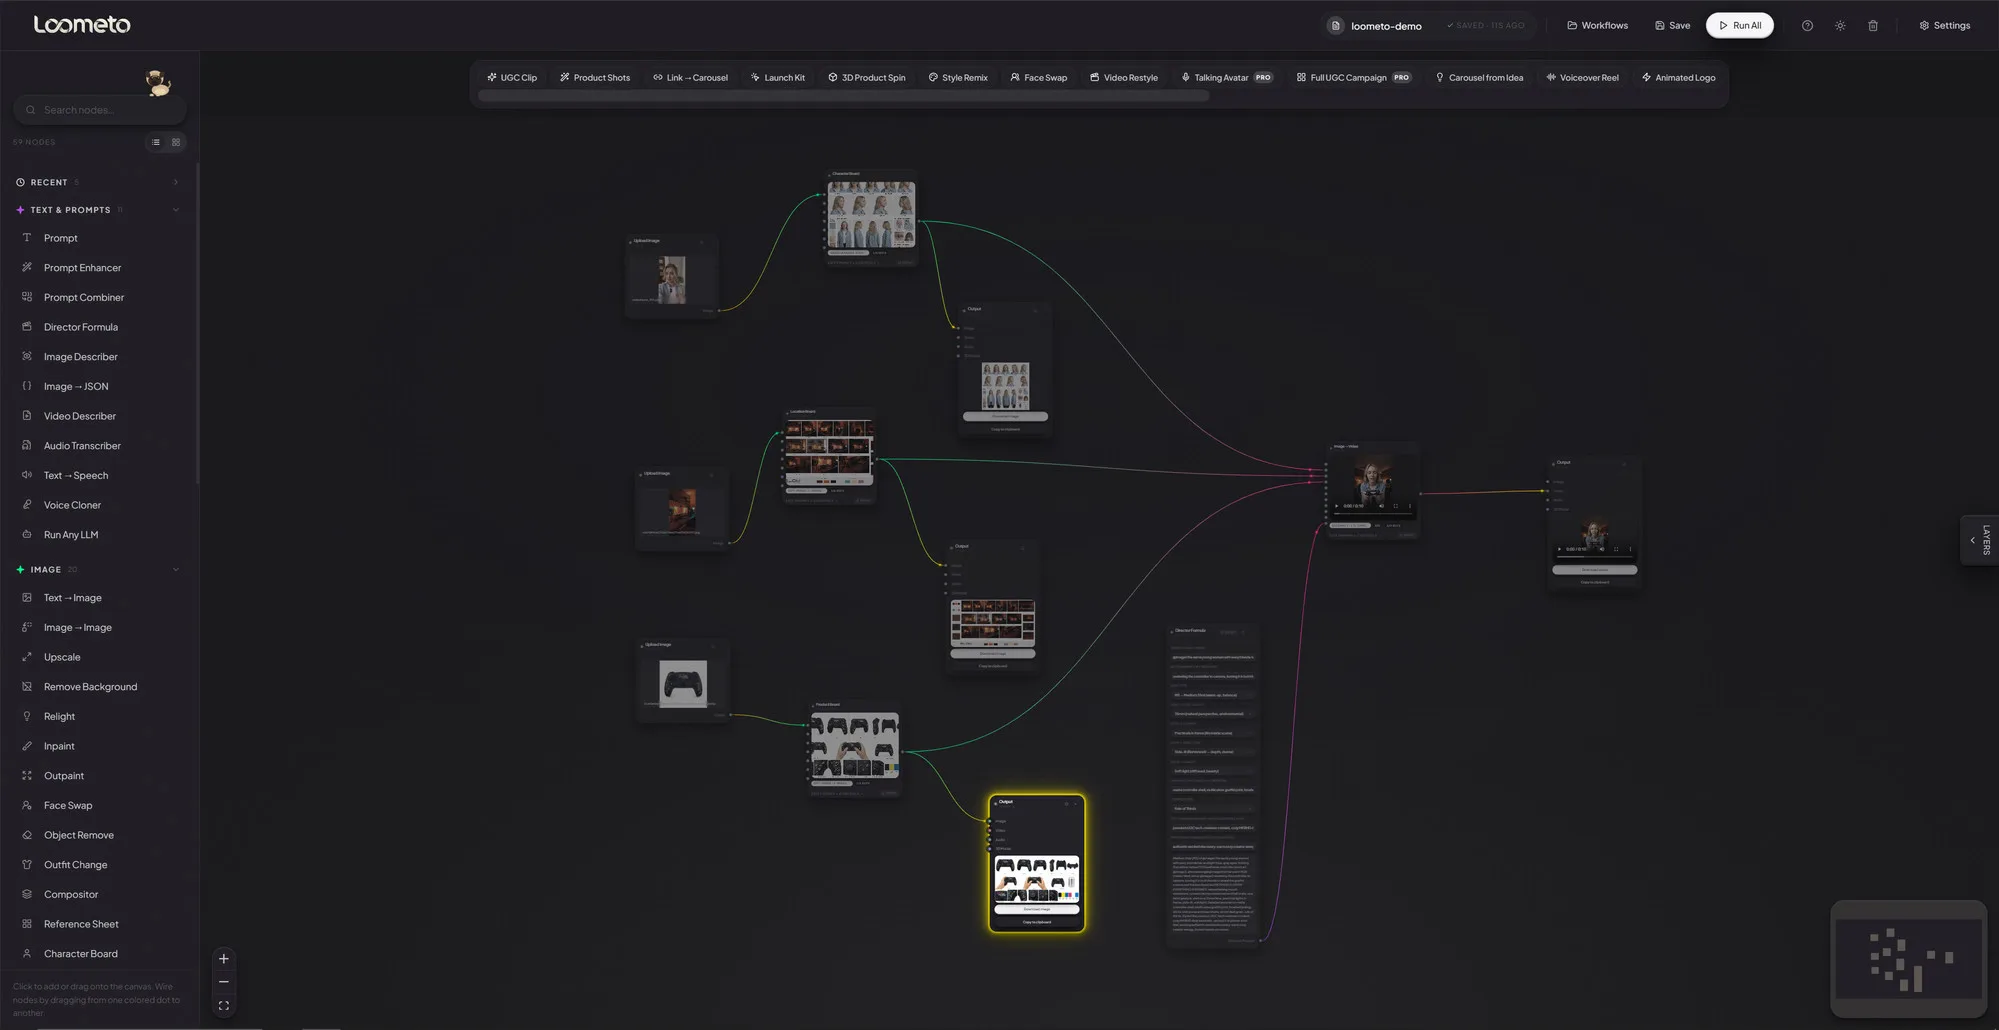Choose the Prompt Combiner node
1999x1030 pixels.
(98, 297)
